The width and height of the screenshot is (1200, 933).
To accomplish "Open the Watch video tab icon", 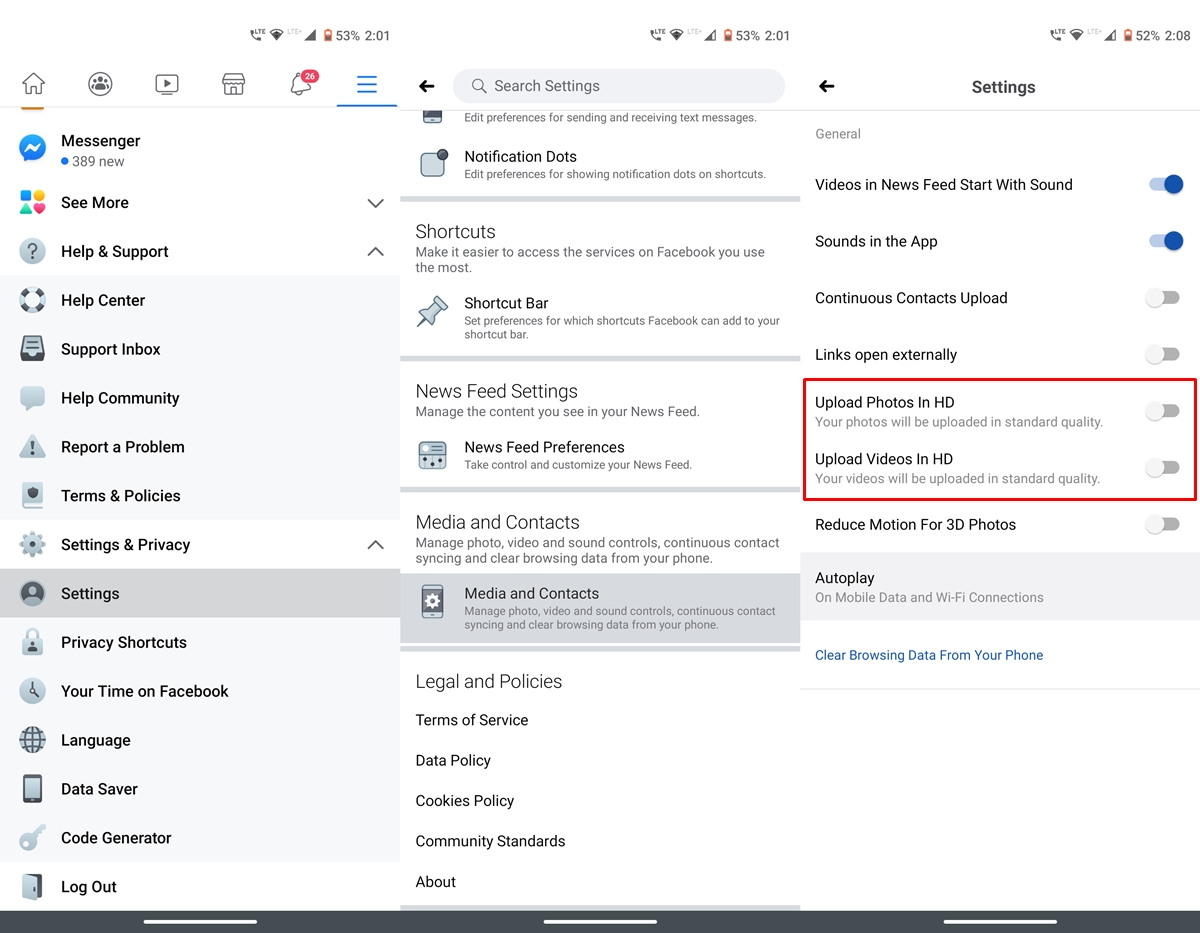I will [x=167, y=84].
